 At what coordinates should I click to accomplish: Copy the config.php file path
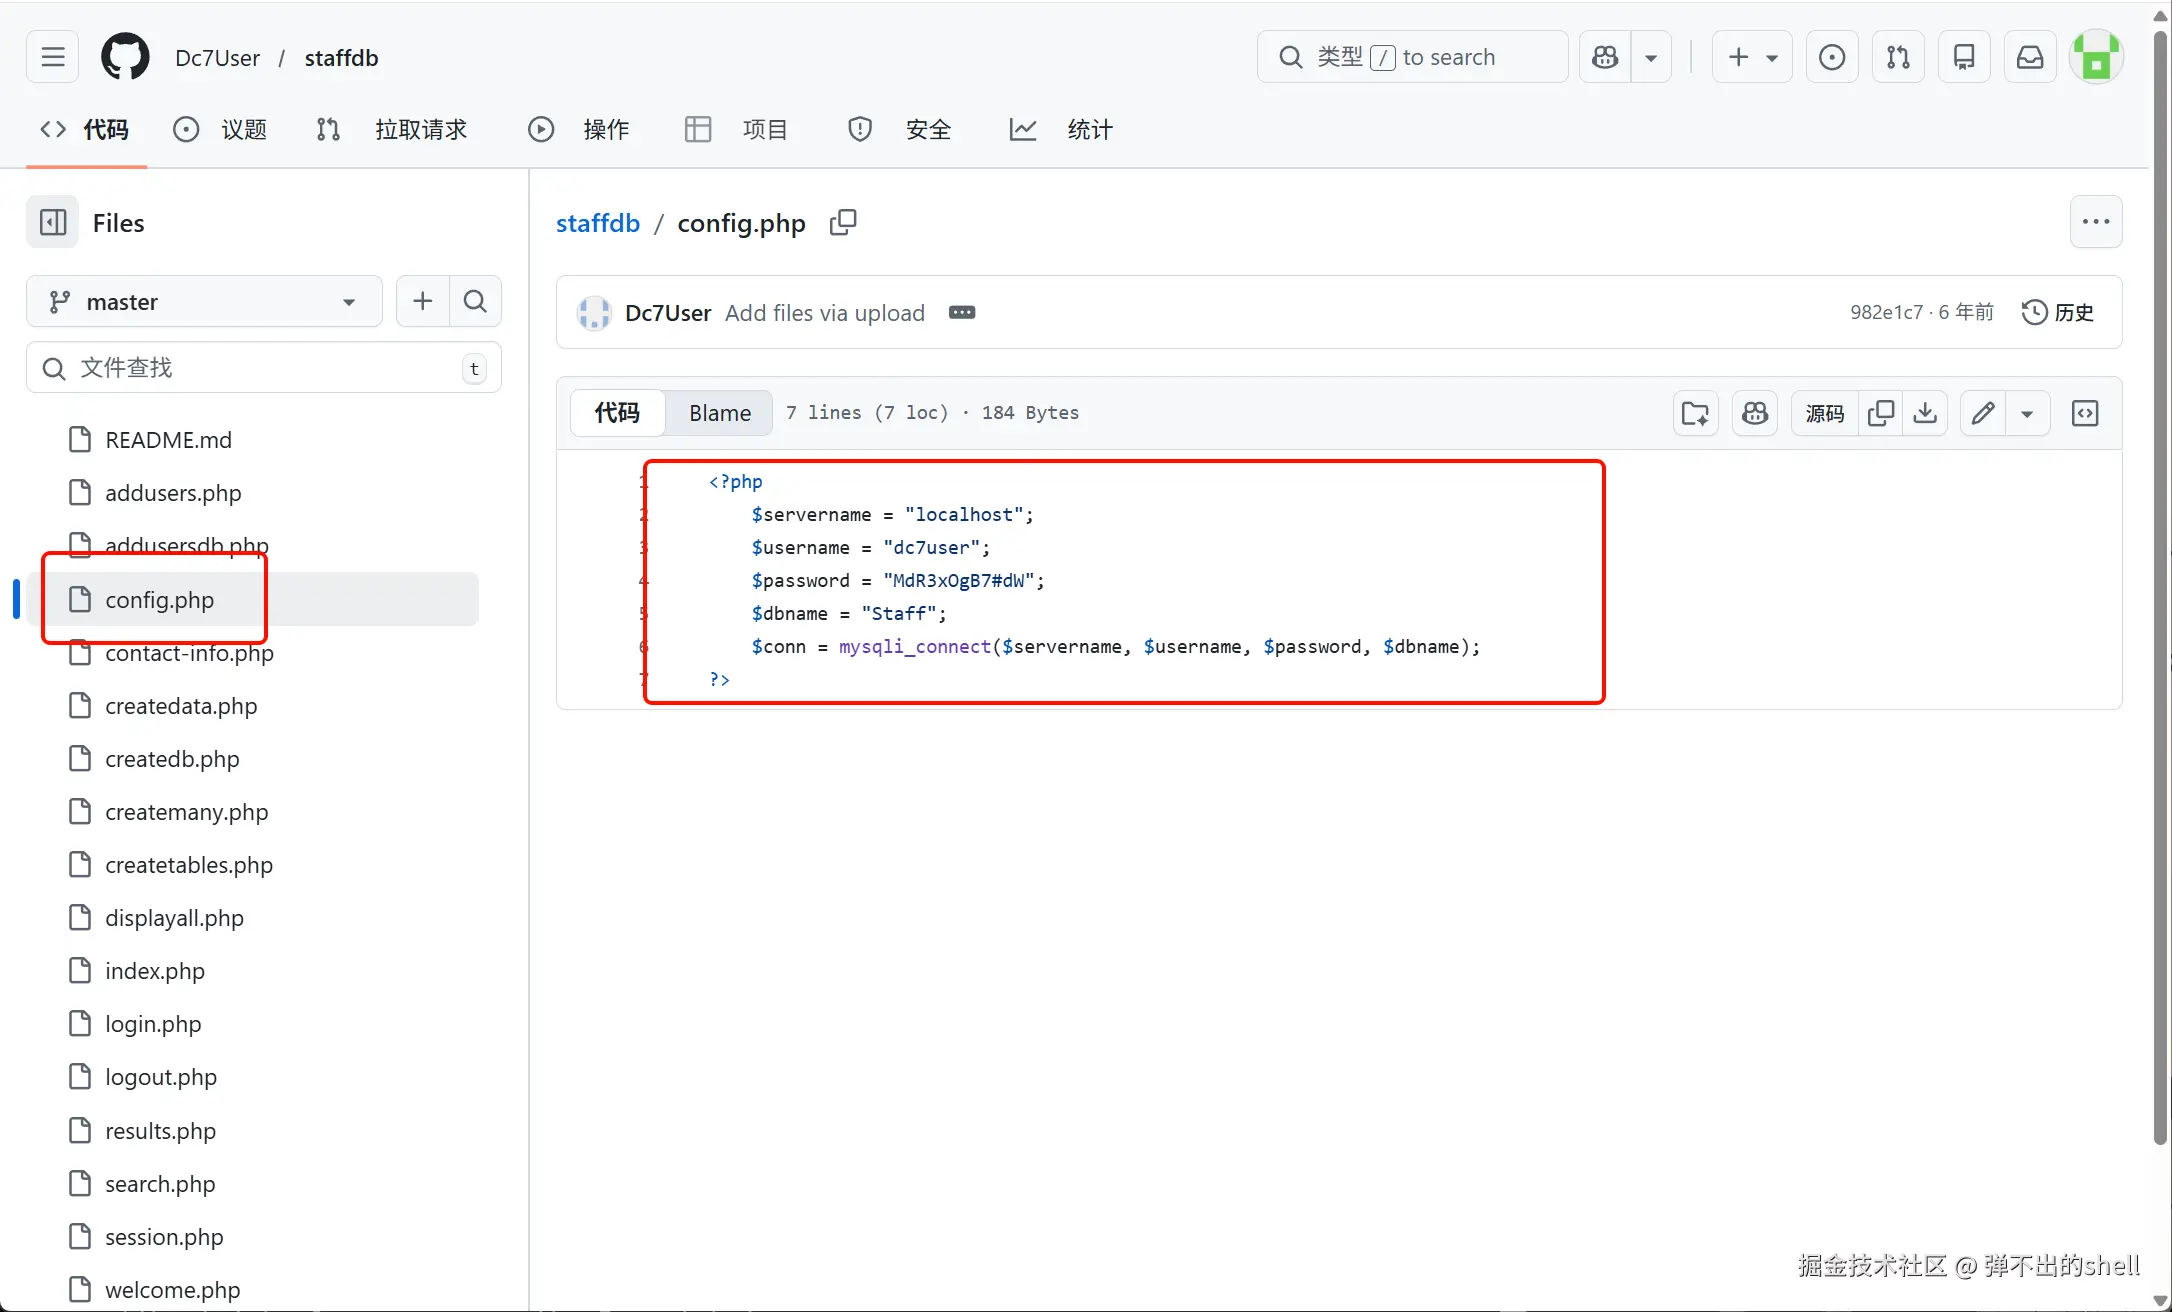tap(843, 222)
